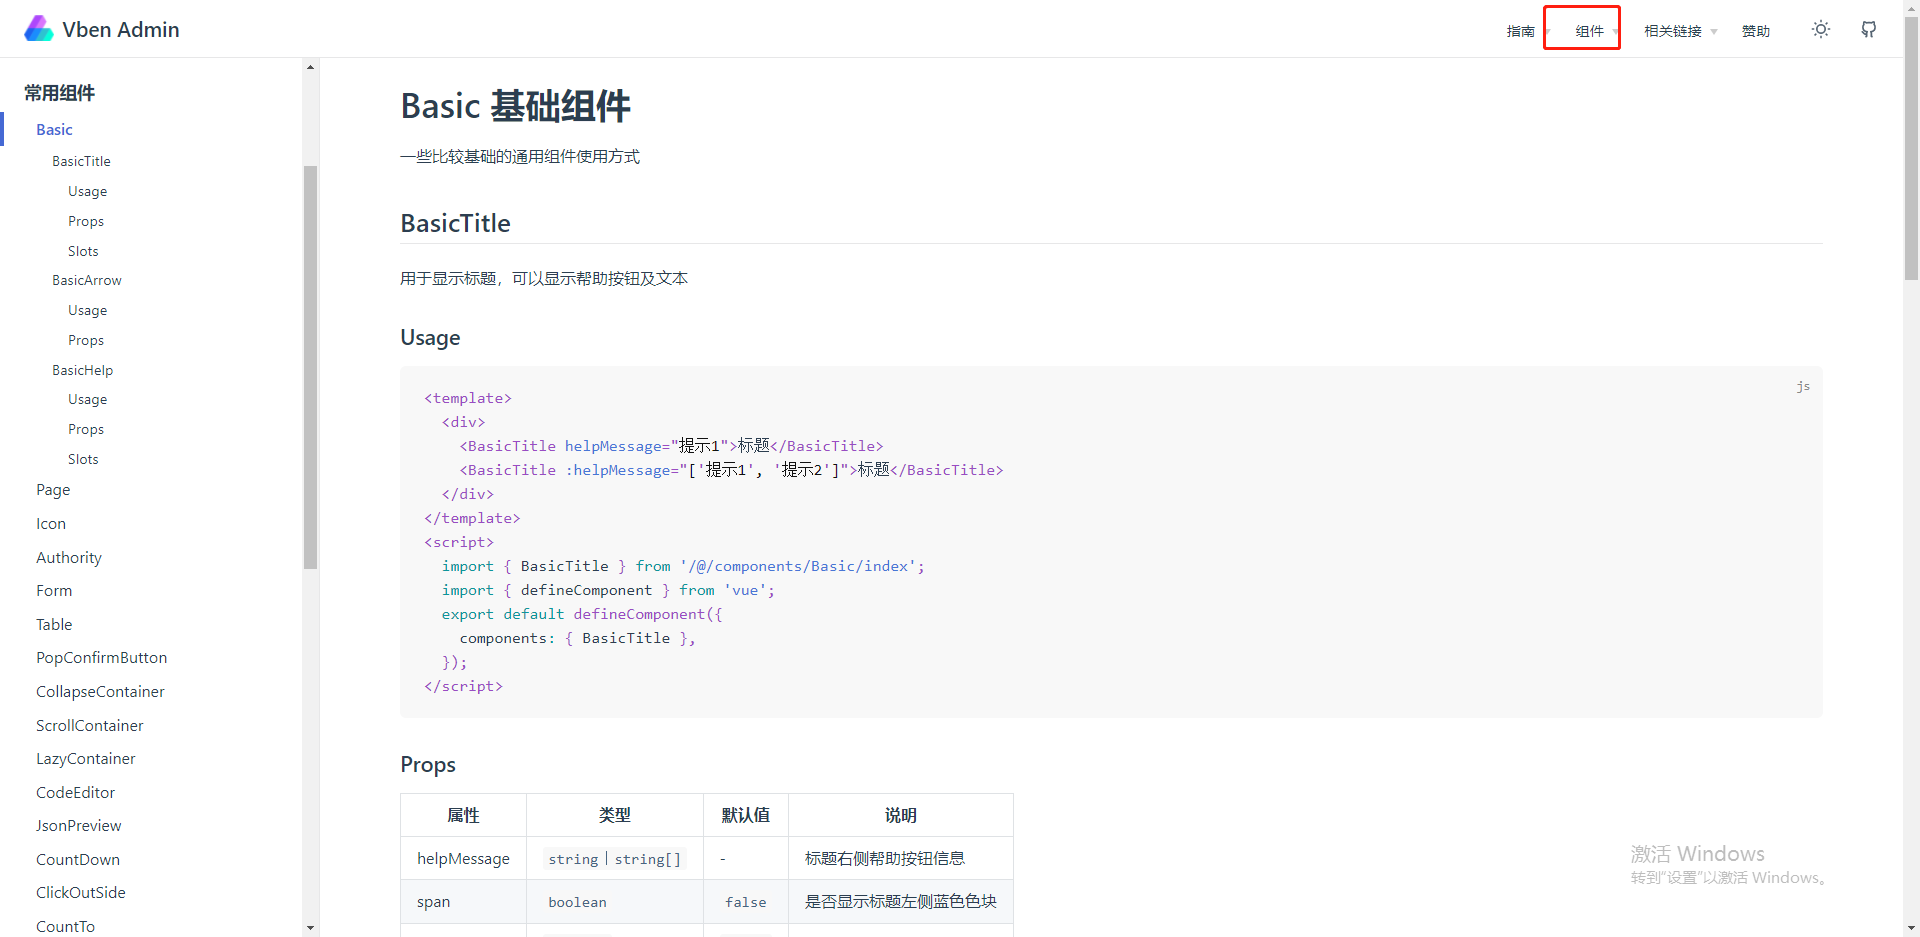Open Props under BasicHelp in sidebar
1920x937 pixels.
pos(86,429)
